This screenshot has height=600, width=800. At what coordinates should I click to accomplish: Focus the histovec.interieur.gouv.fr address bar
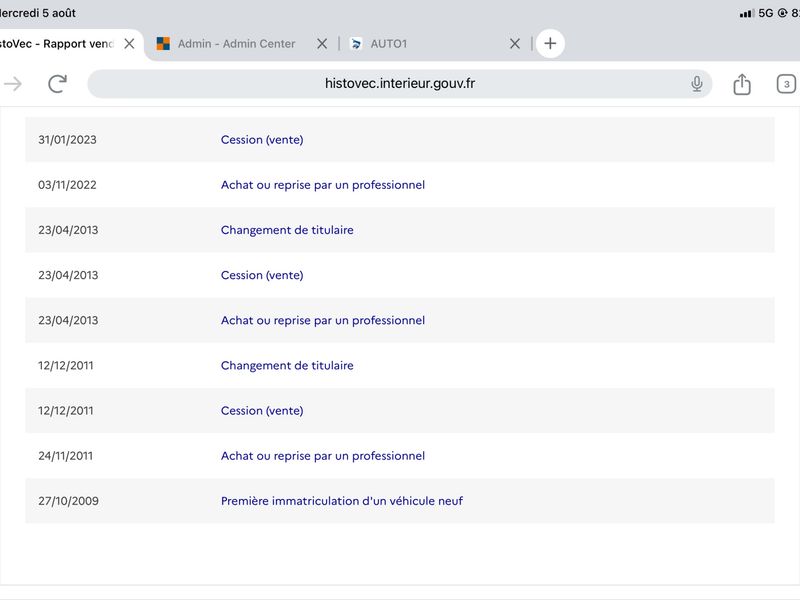399,84
